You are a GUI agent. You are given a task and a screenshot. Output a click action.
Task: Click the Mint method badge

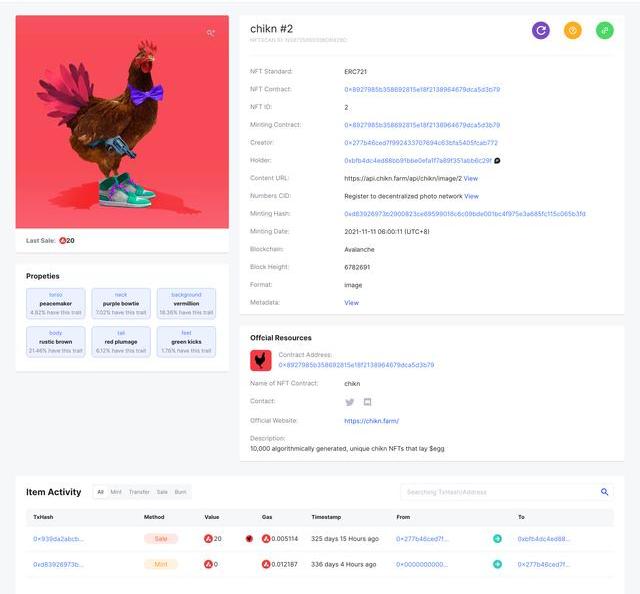[161, 565]
